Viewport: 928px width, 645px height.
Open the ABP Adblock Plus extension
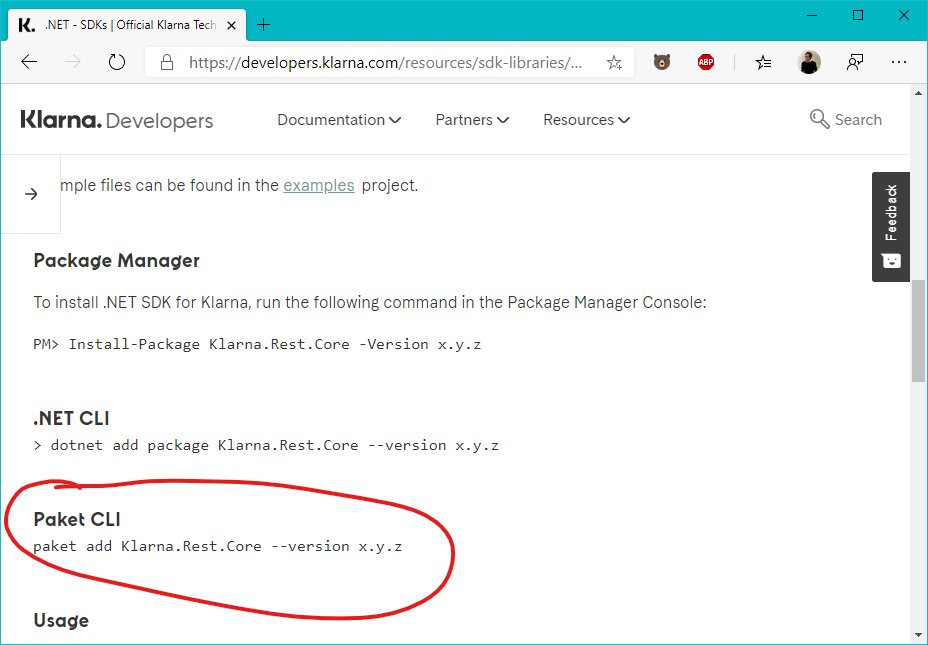705,62
